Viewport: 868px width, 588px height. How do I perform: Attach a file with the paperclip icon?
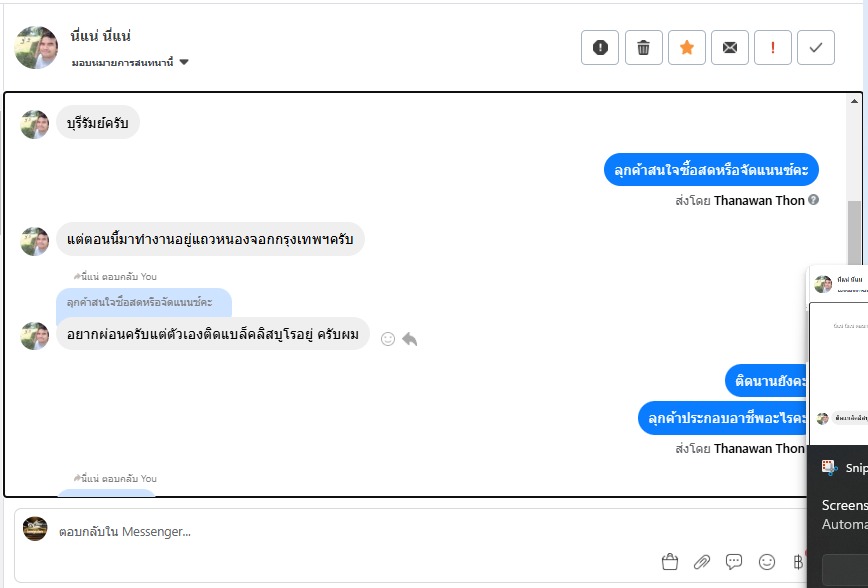pyautogui.click(x=702, y=562)
